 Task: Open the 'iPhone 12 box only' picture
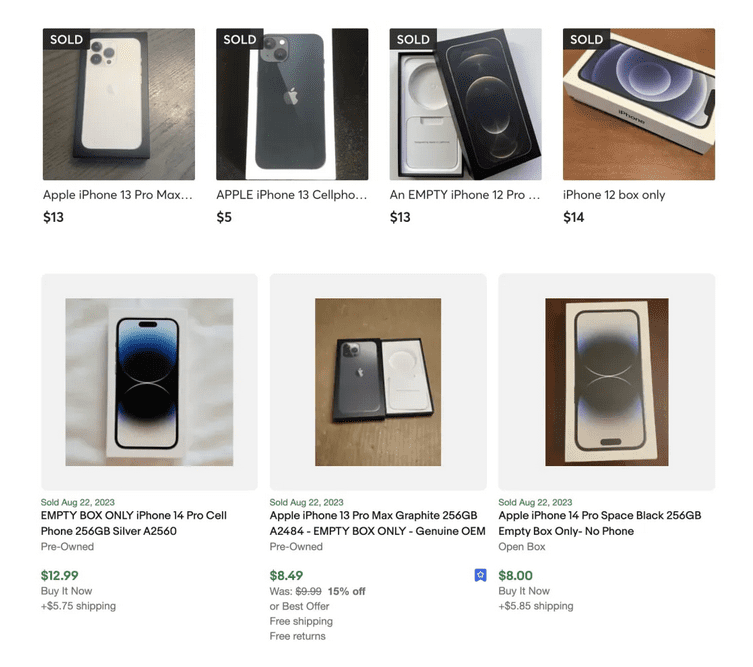click(x=638, y=104)
